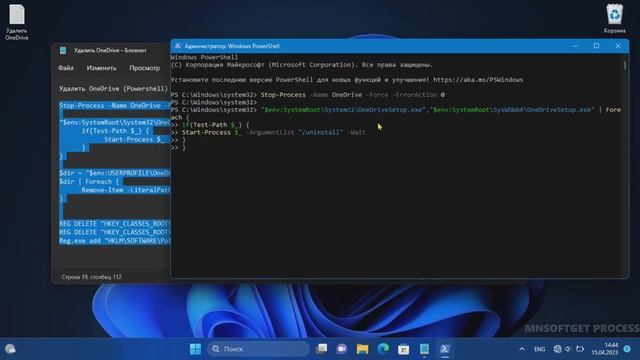Screen dimensions: 640x360
Task: Click the aka.ms/PSWindows link in PowerShell
Action: (x=478, y=80)
